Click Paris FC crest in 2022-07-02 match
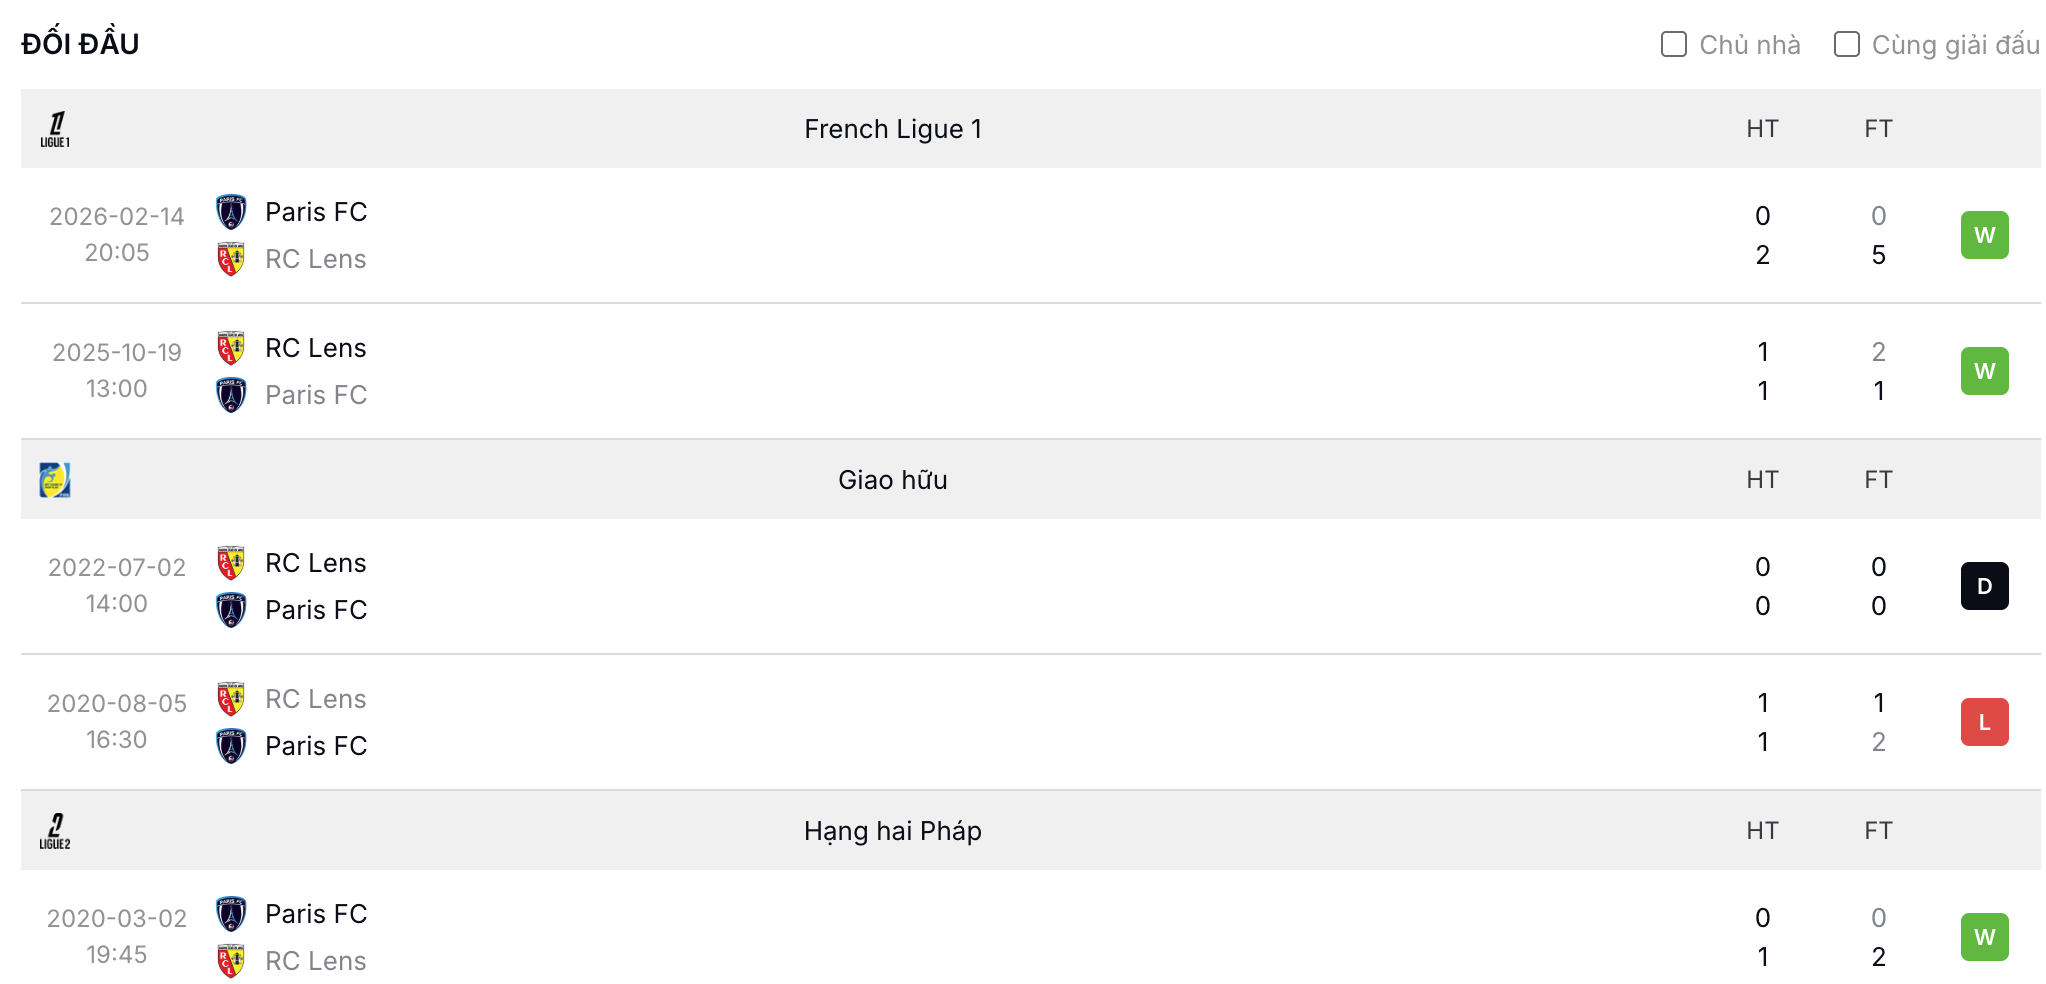This screenshot has width=2046, height=984. [231, 610]
